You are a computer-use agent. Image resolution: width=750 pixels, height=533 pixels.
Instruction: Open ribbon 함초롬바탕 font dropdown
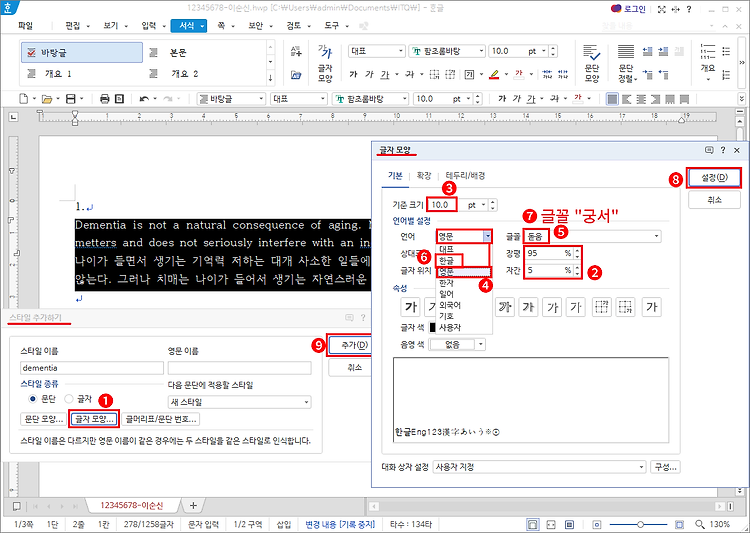coord(481,51)
